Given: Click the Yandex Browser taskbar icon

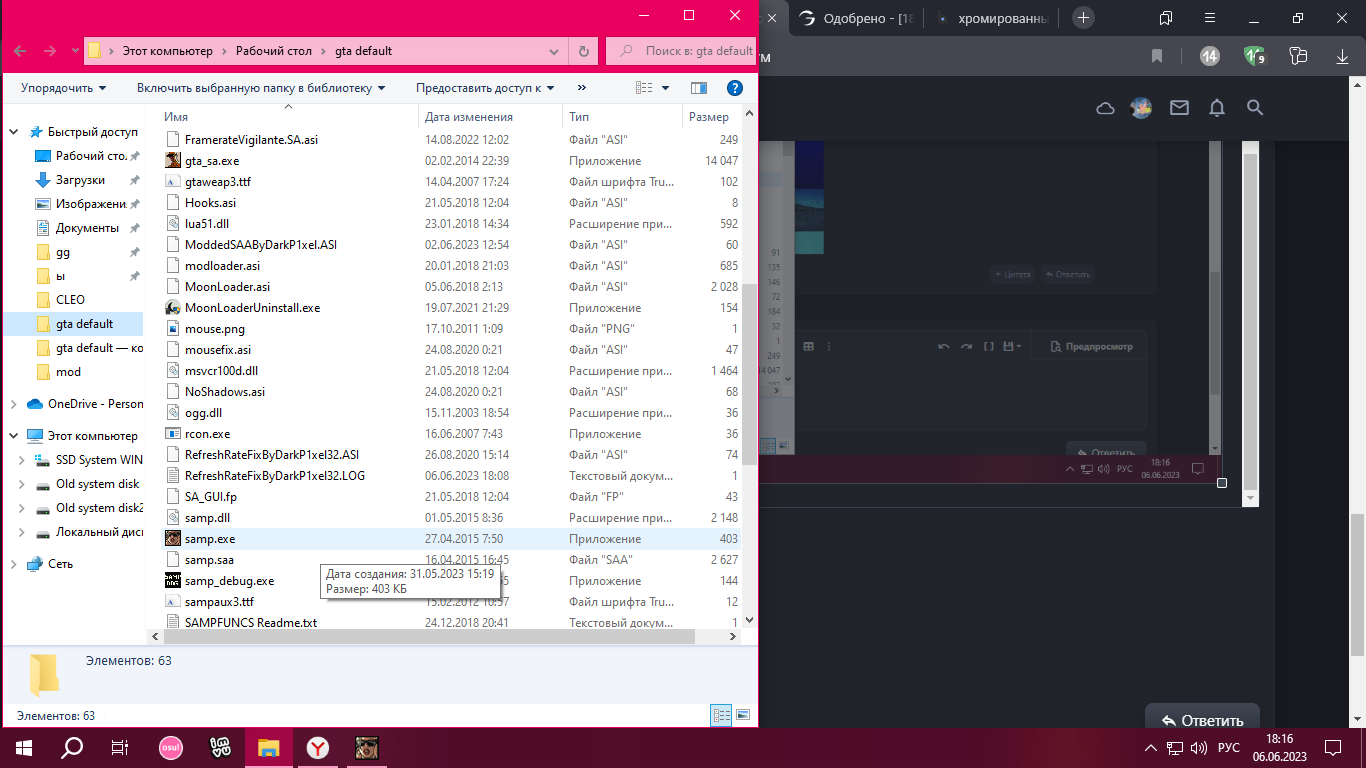Looking at the screenshot, I should 317,747.
